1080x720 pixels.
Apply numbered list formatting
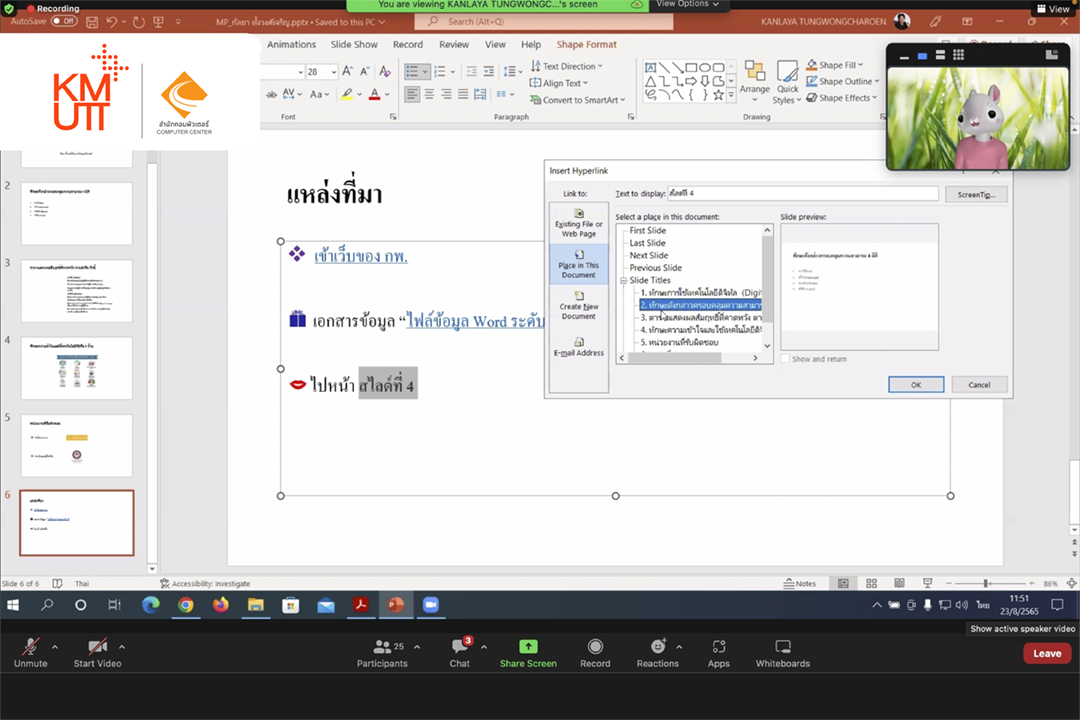pos(439,71)
